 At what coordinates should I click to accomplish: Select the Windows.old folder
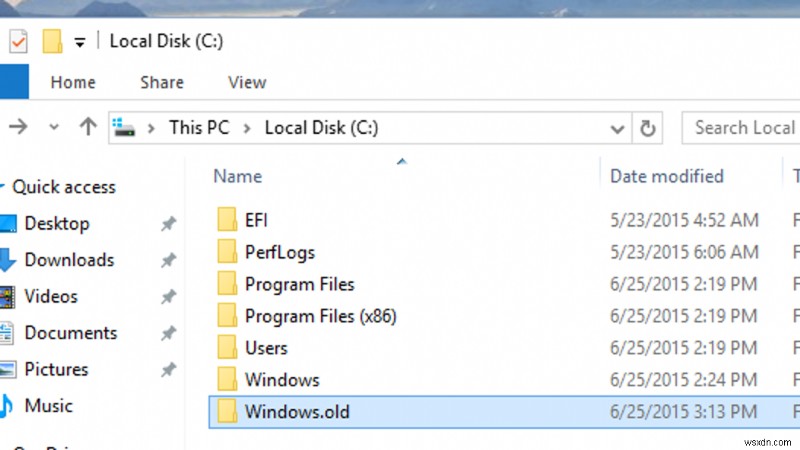point(297,411)
